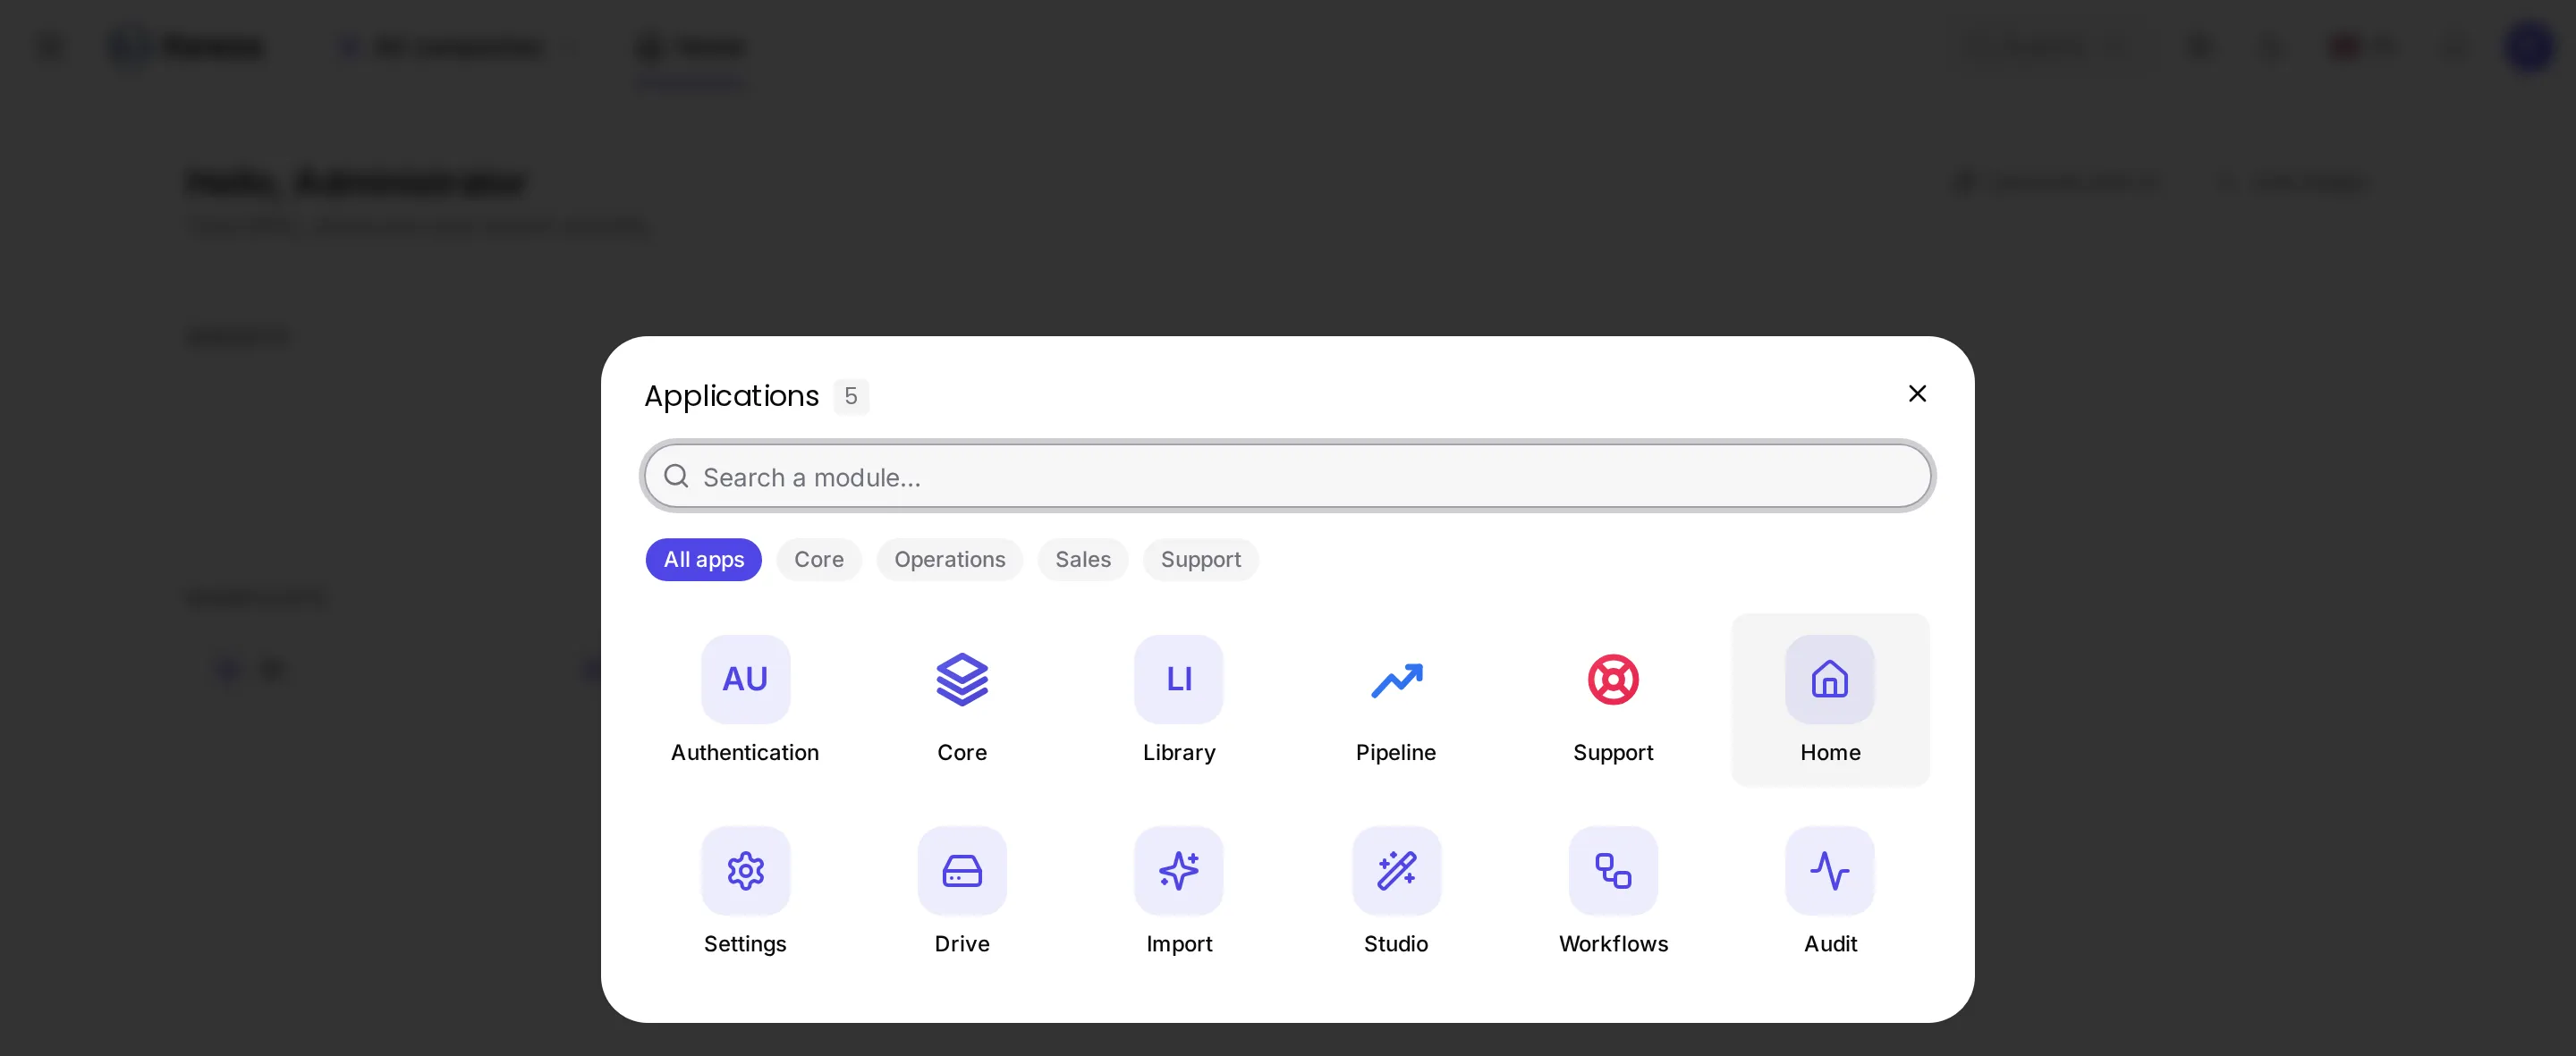This screenshot has height=1056, width=2576.
Task: Click the search magnifier icon
Action: [677, 476]
